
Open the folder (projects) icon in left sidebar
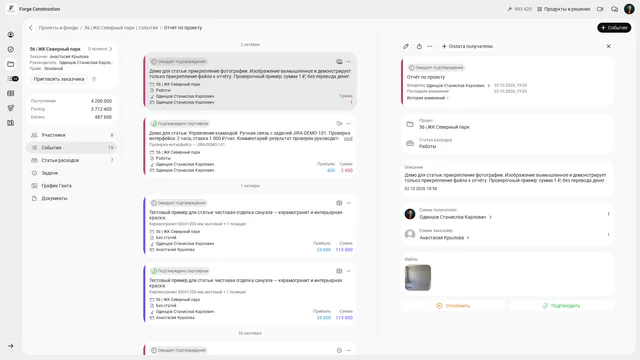click(11, 64)
